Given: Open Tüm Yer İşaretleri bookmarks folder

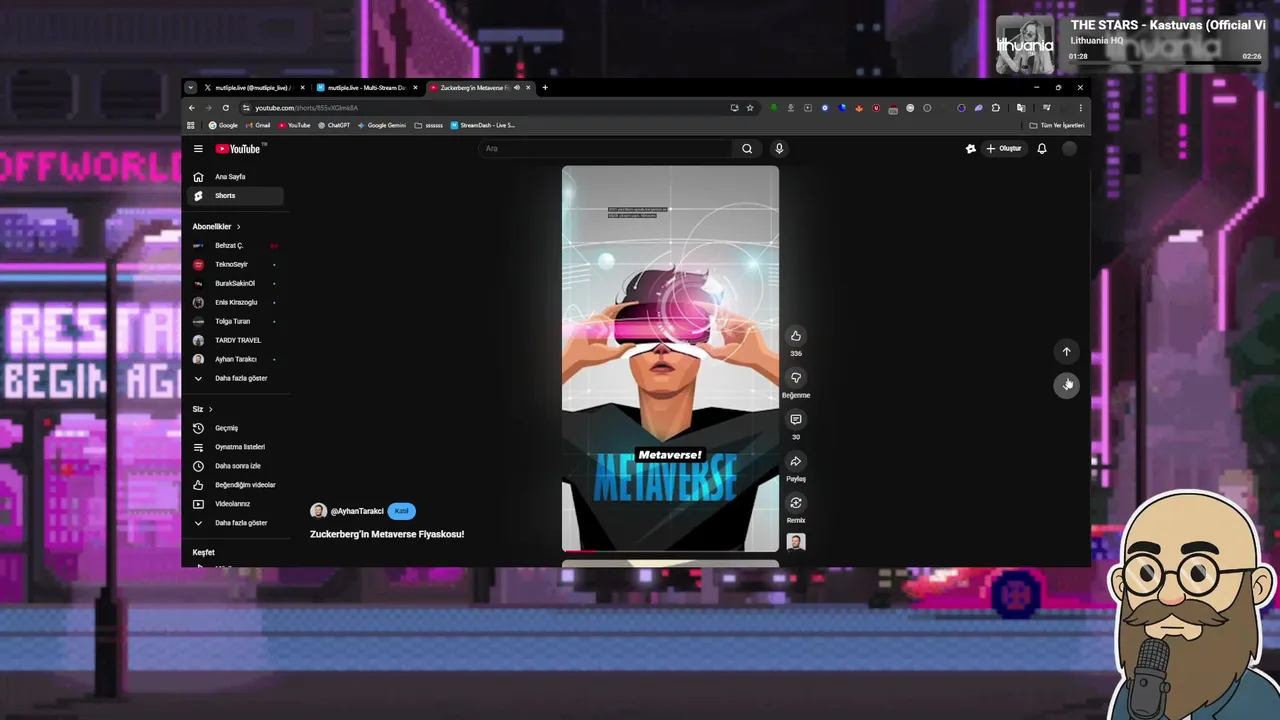Looking at the screenshot, I should (1057, 125).
